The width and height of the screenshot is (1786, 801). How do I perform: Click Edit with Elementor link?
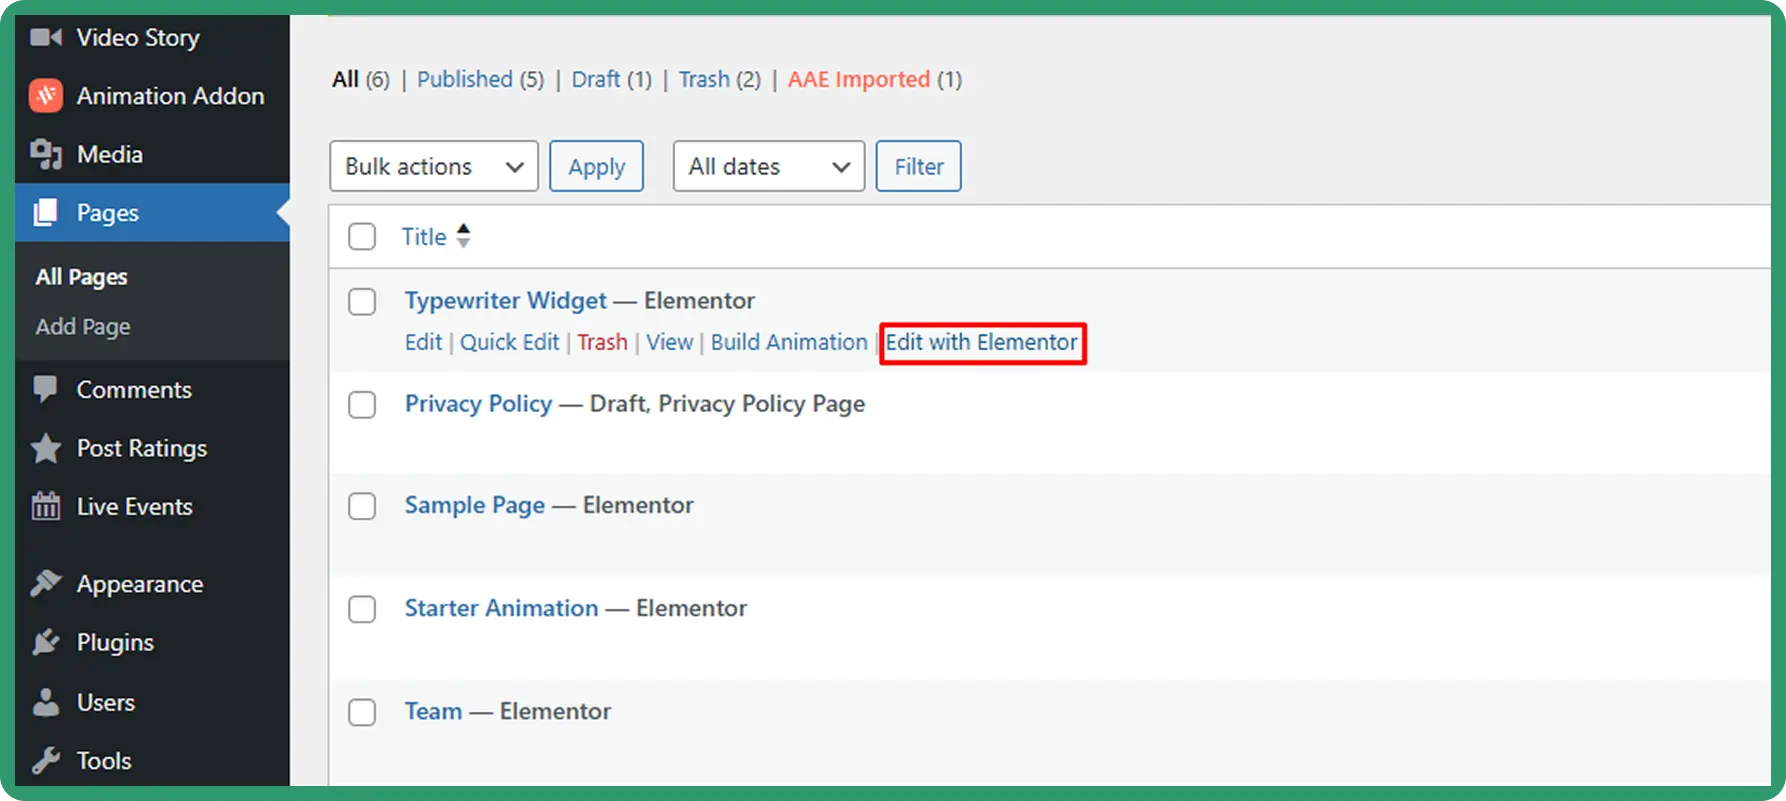(982, 342)
